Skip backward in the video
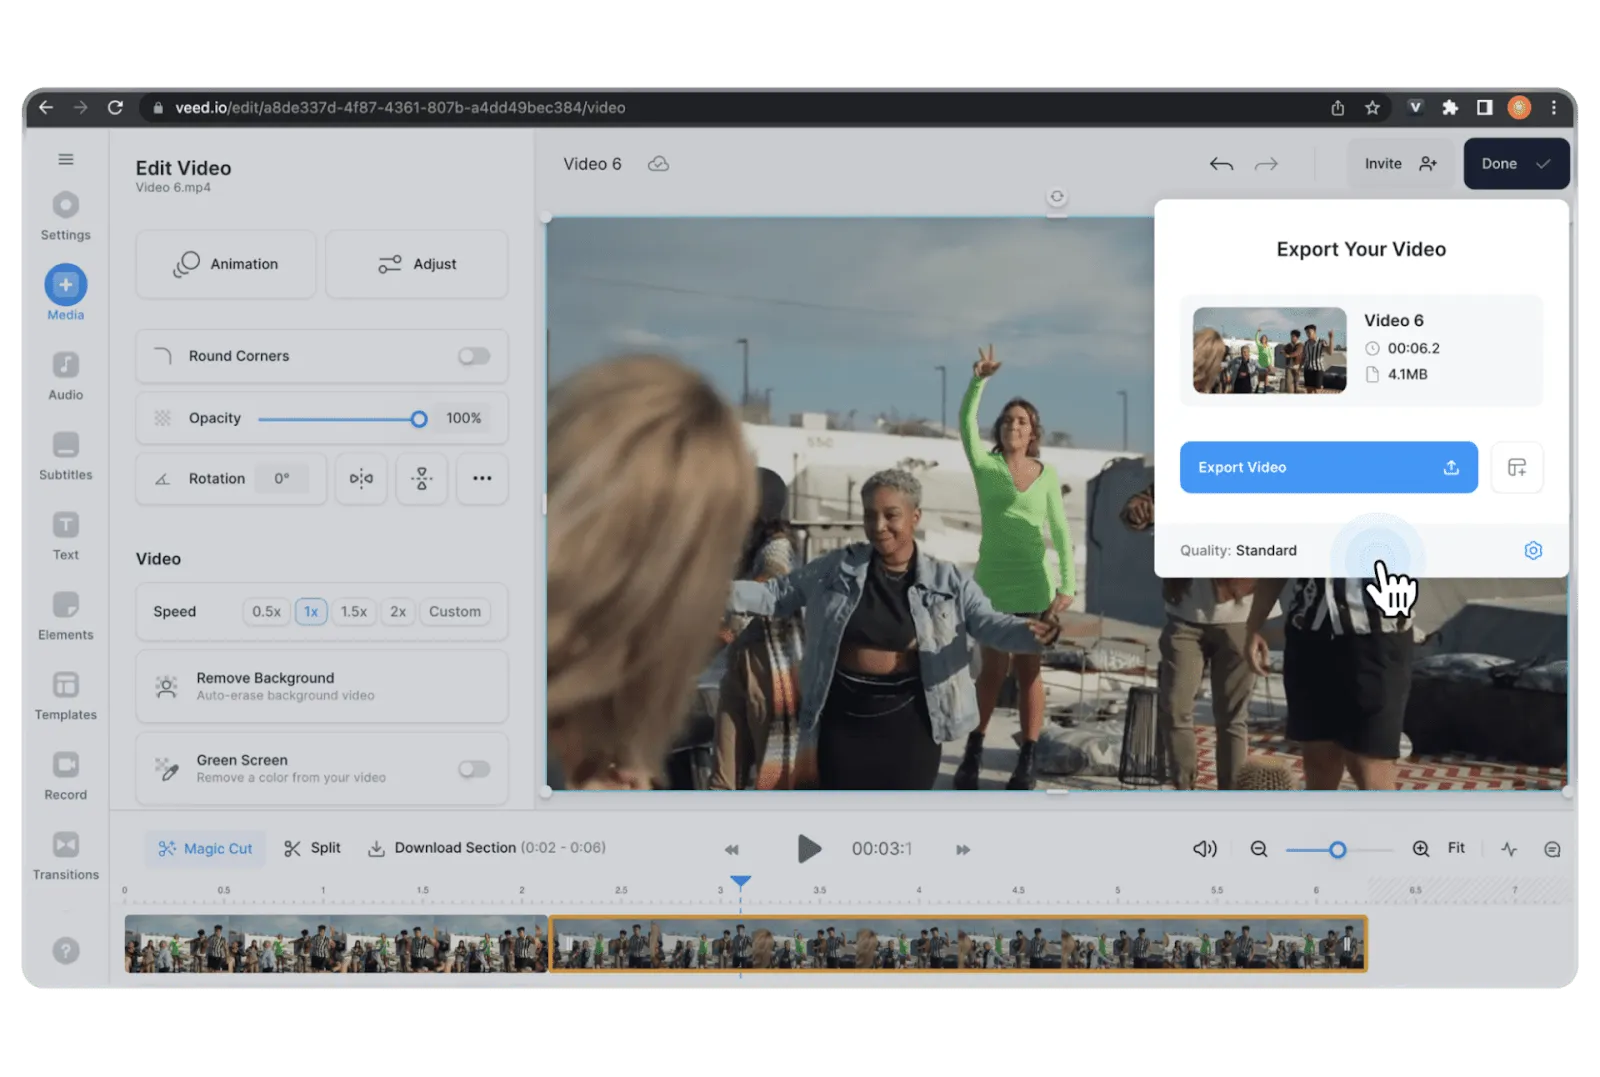 click(x=732, y=850)
